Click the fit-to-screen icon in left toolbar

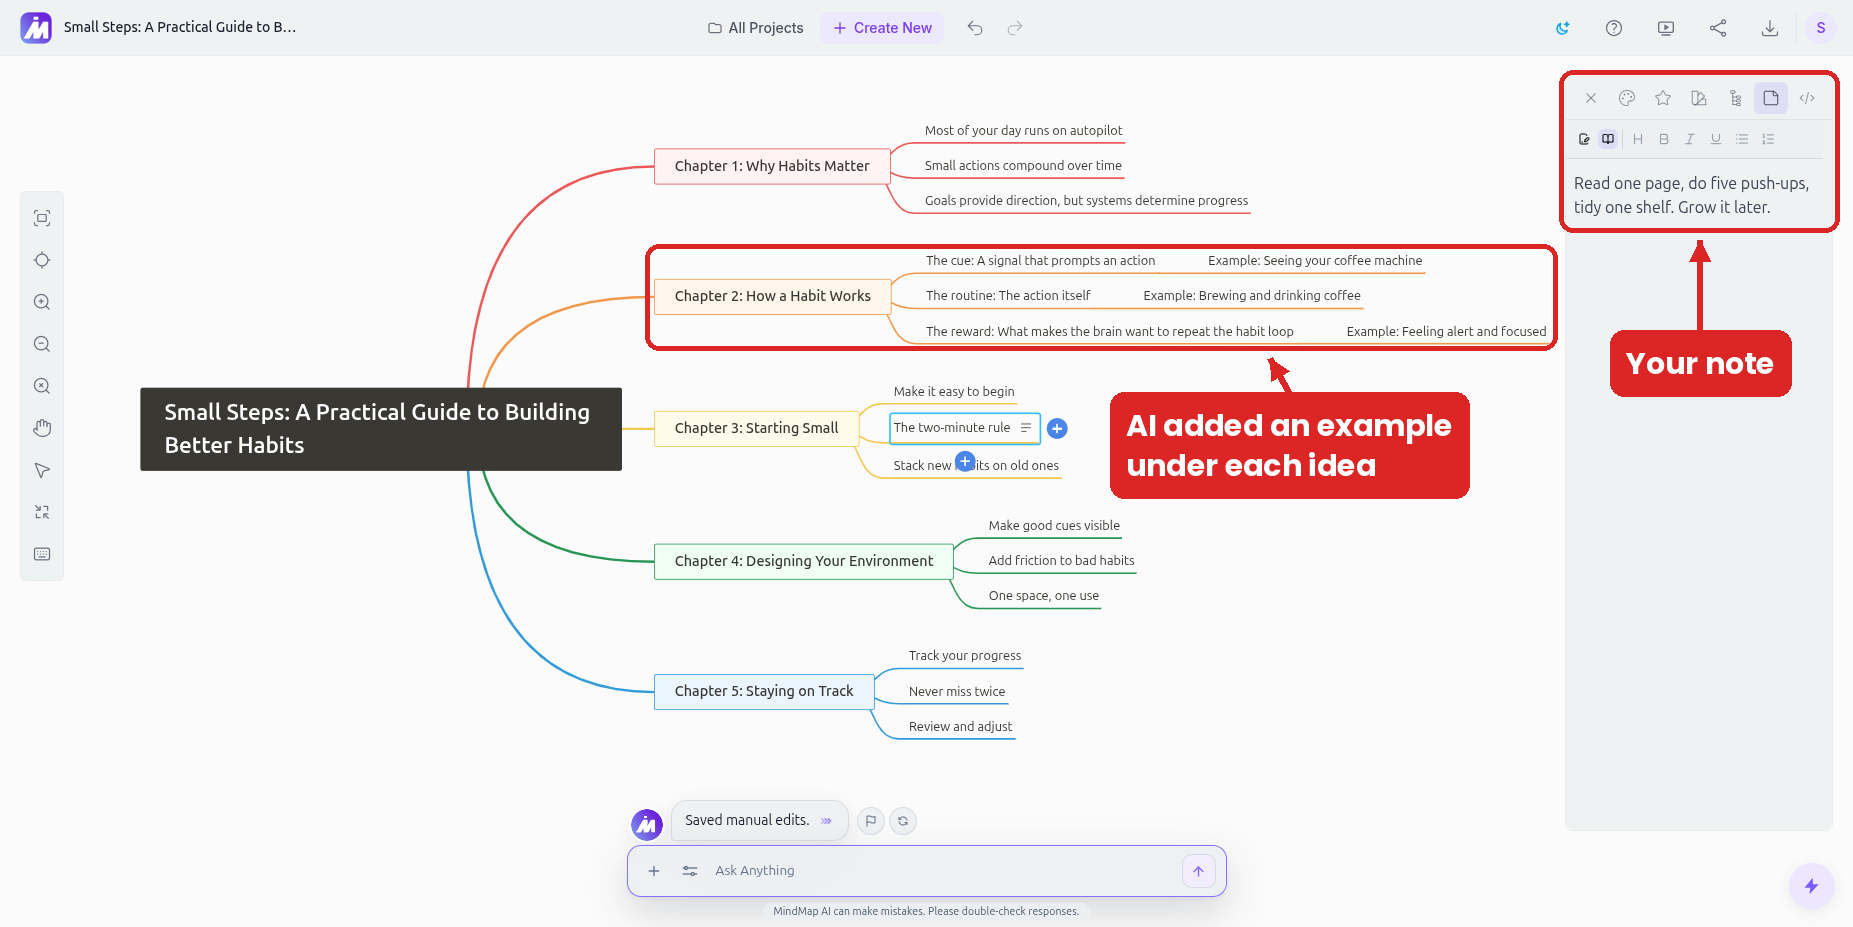coord(42,218)
